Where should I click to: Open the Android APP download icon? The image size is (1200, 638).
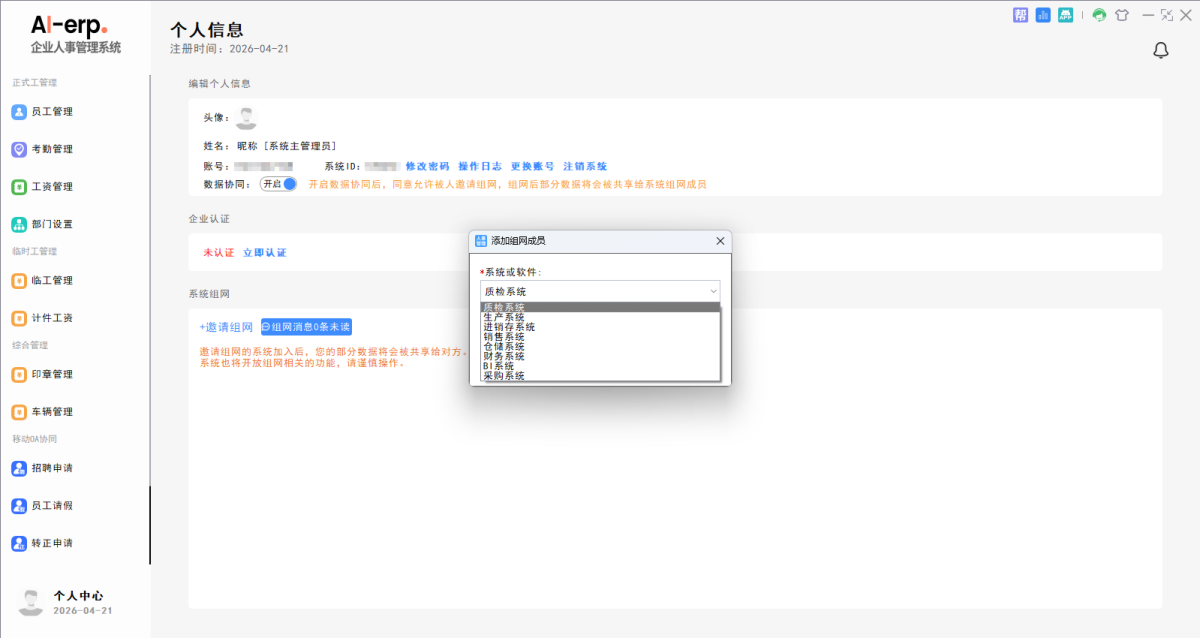click(1066, 15)
